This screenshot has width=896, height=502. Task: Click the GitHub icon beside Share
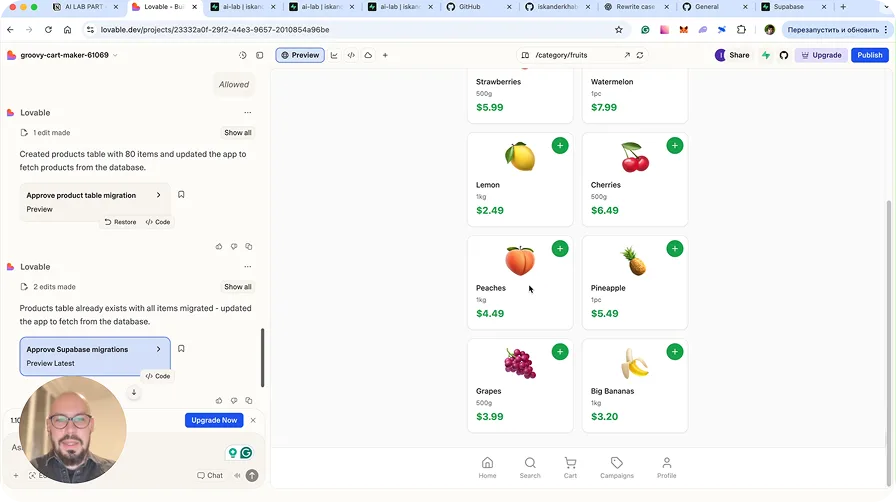[783, 55]
